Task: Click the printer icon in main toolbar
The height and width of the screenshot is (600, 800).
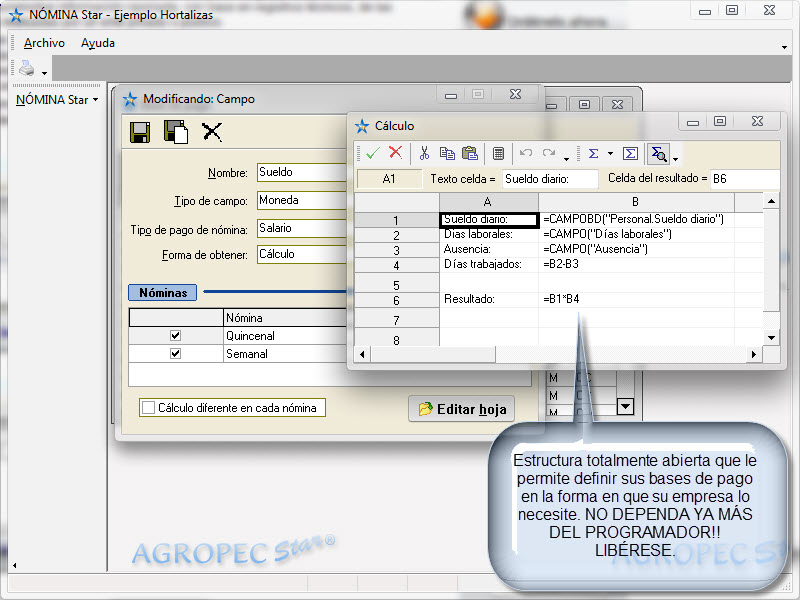Action: click(27, 68)
